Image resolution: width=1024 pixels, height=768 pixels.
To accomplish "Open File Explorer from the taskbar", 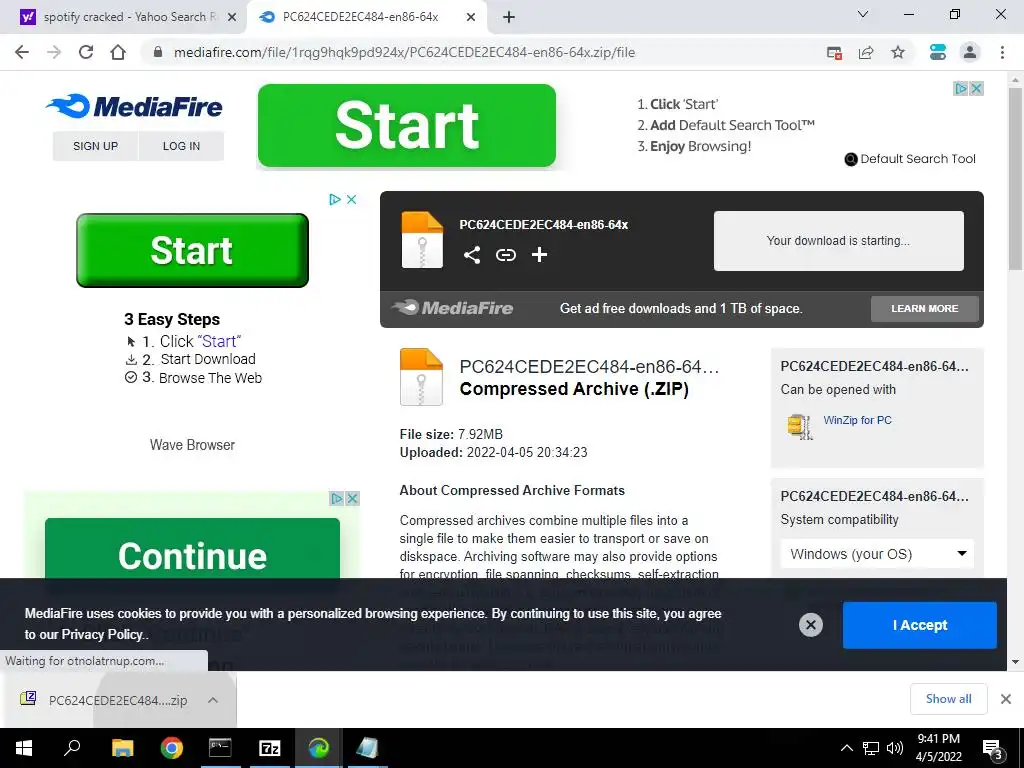I will tap(122, 748).
